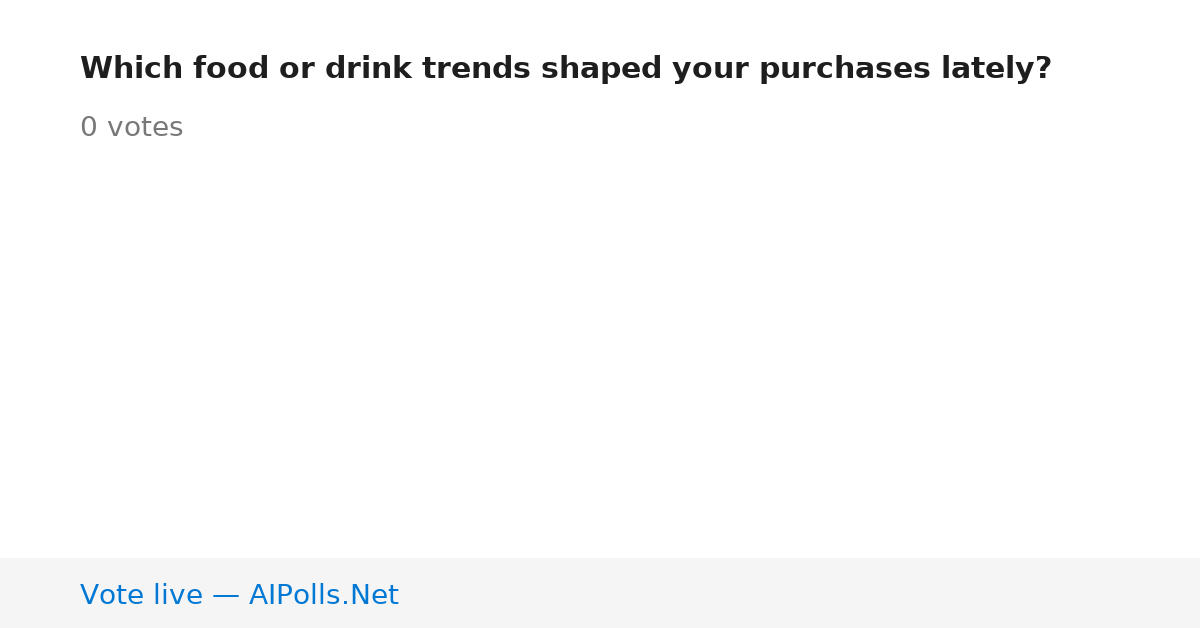This screenshot has height=628, width=1200.
Task: Click the poll question heading
Action: [x=566, y=69]
